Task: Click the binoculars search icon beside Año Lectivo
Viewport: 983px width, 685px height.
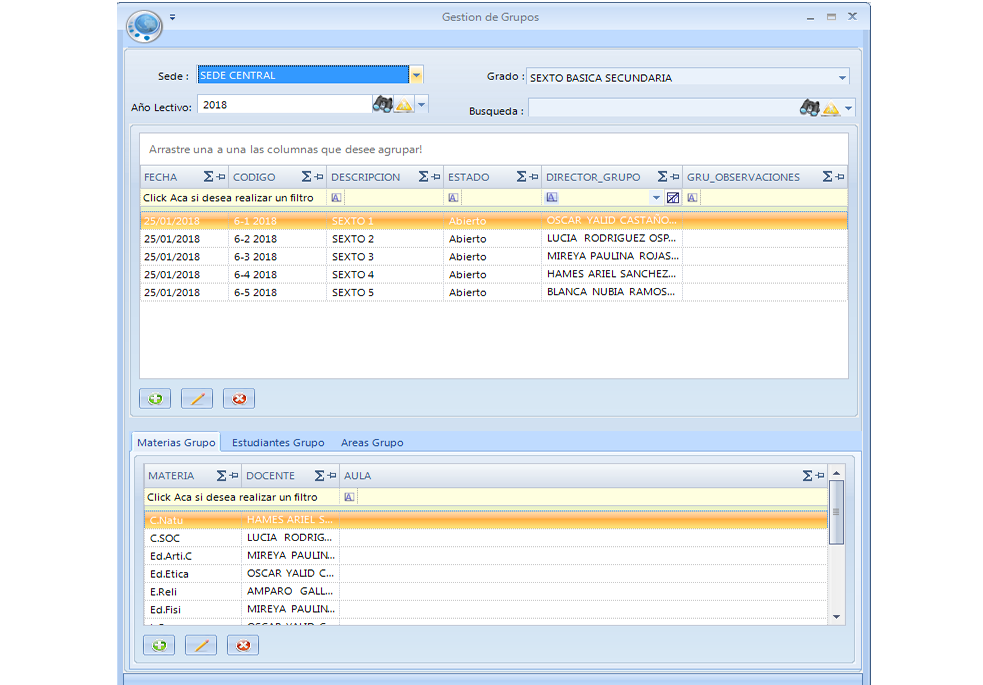Action: (382, 105)
